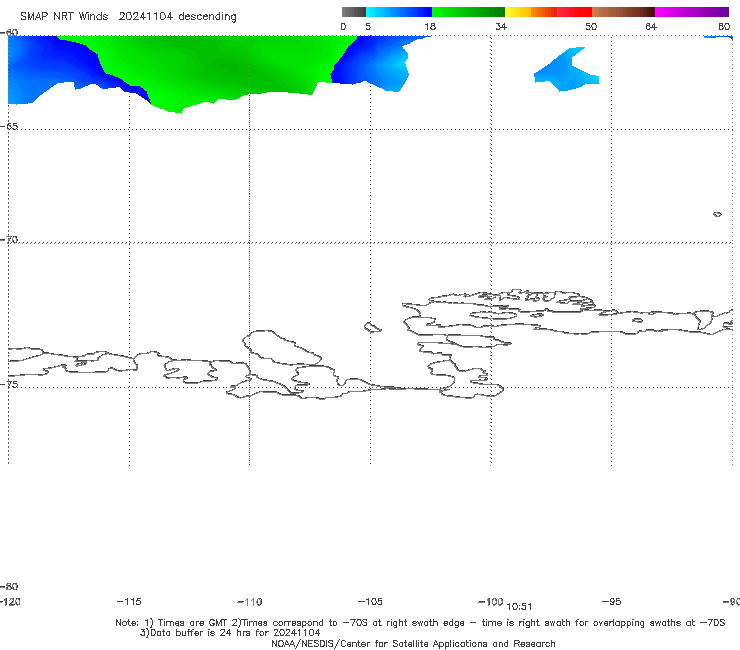This screenshot has height=650, width=740.
Task: Click the -110 longitude axis label
Action: (x=250, y=602)
